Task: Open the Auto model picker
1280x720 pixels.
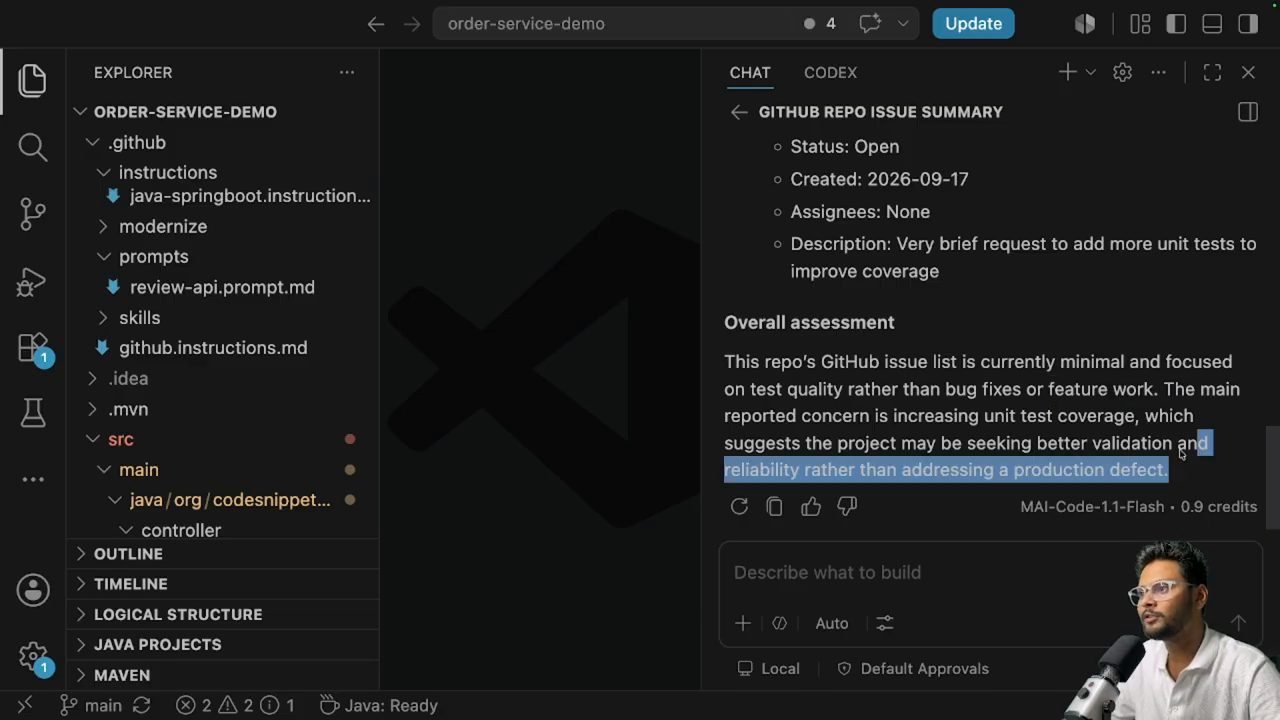Action: 832,623
